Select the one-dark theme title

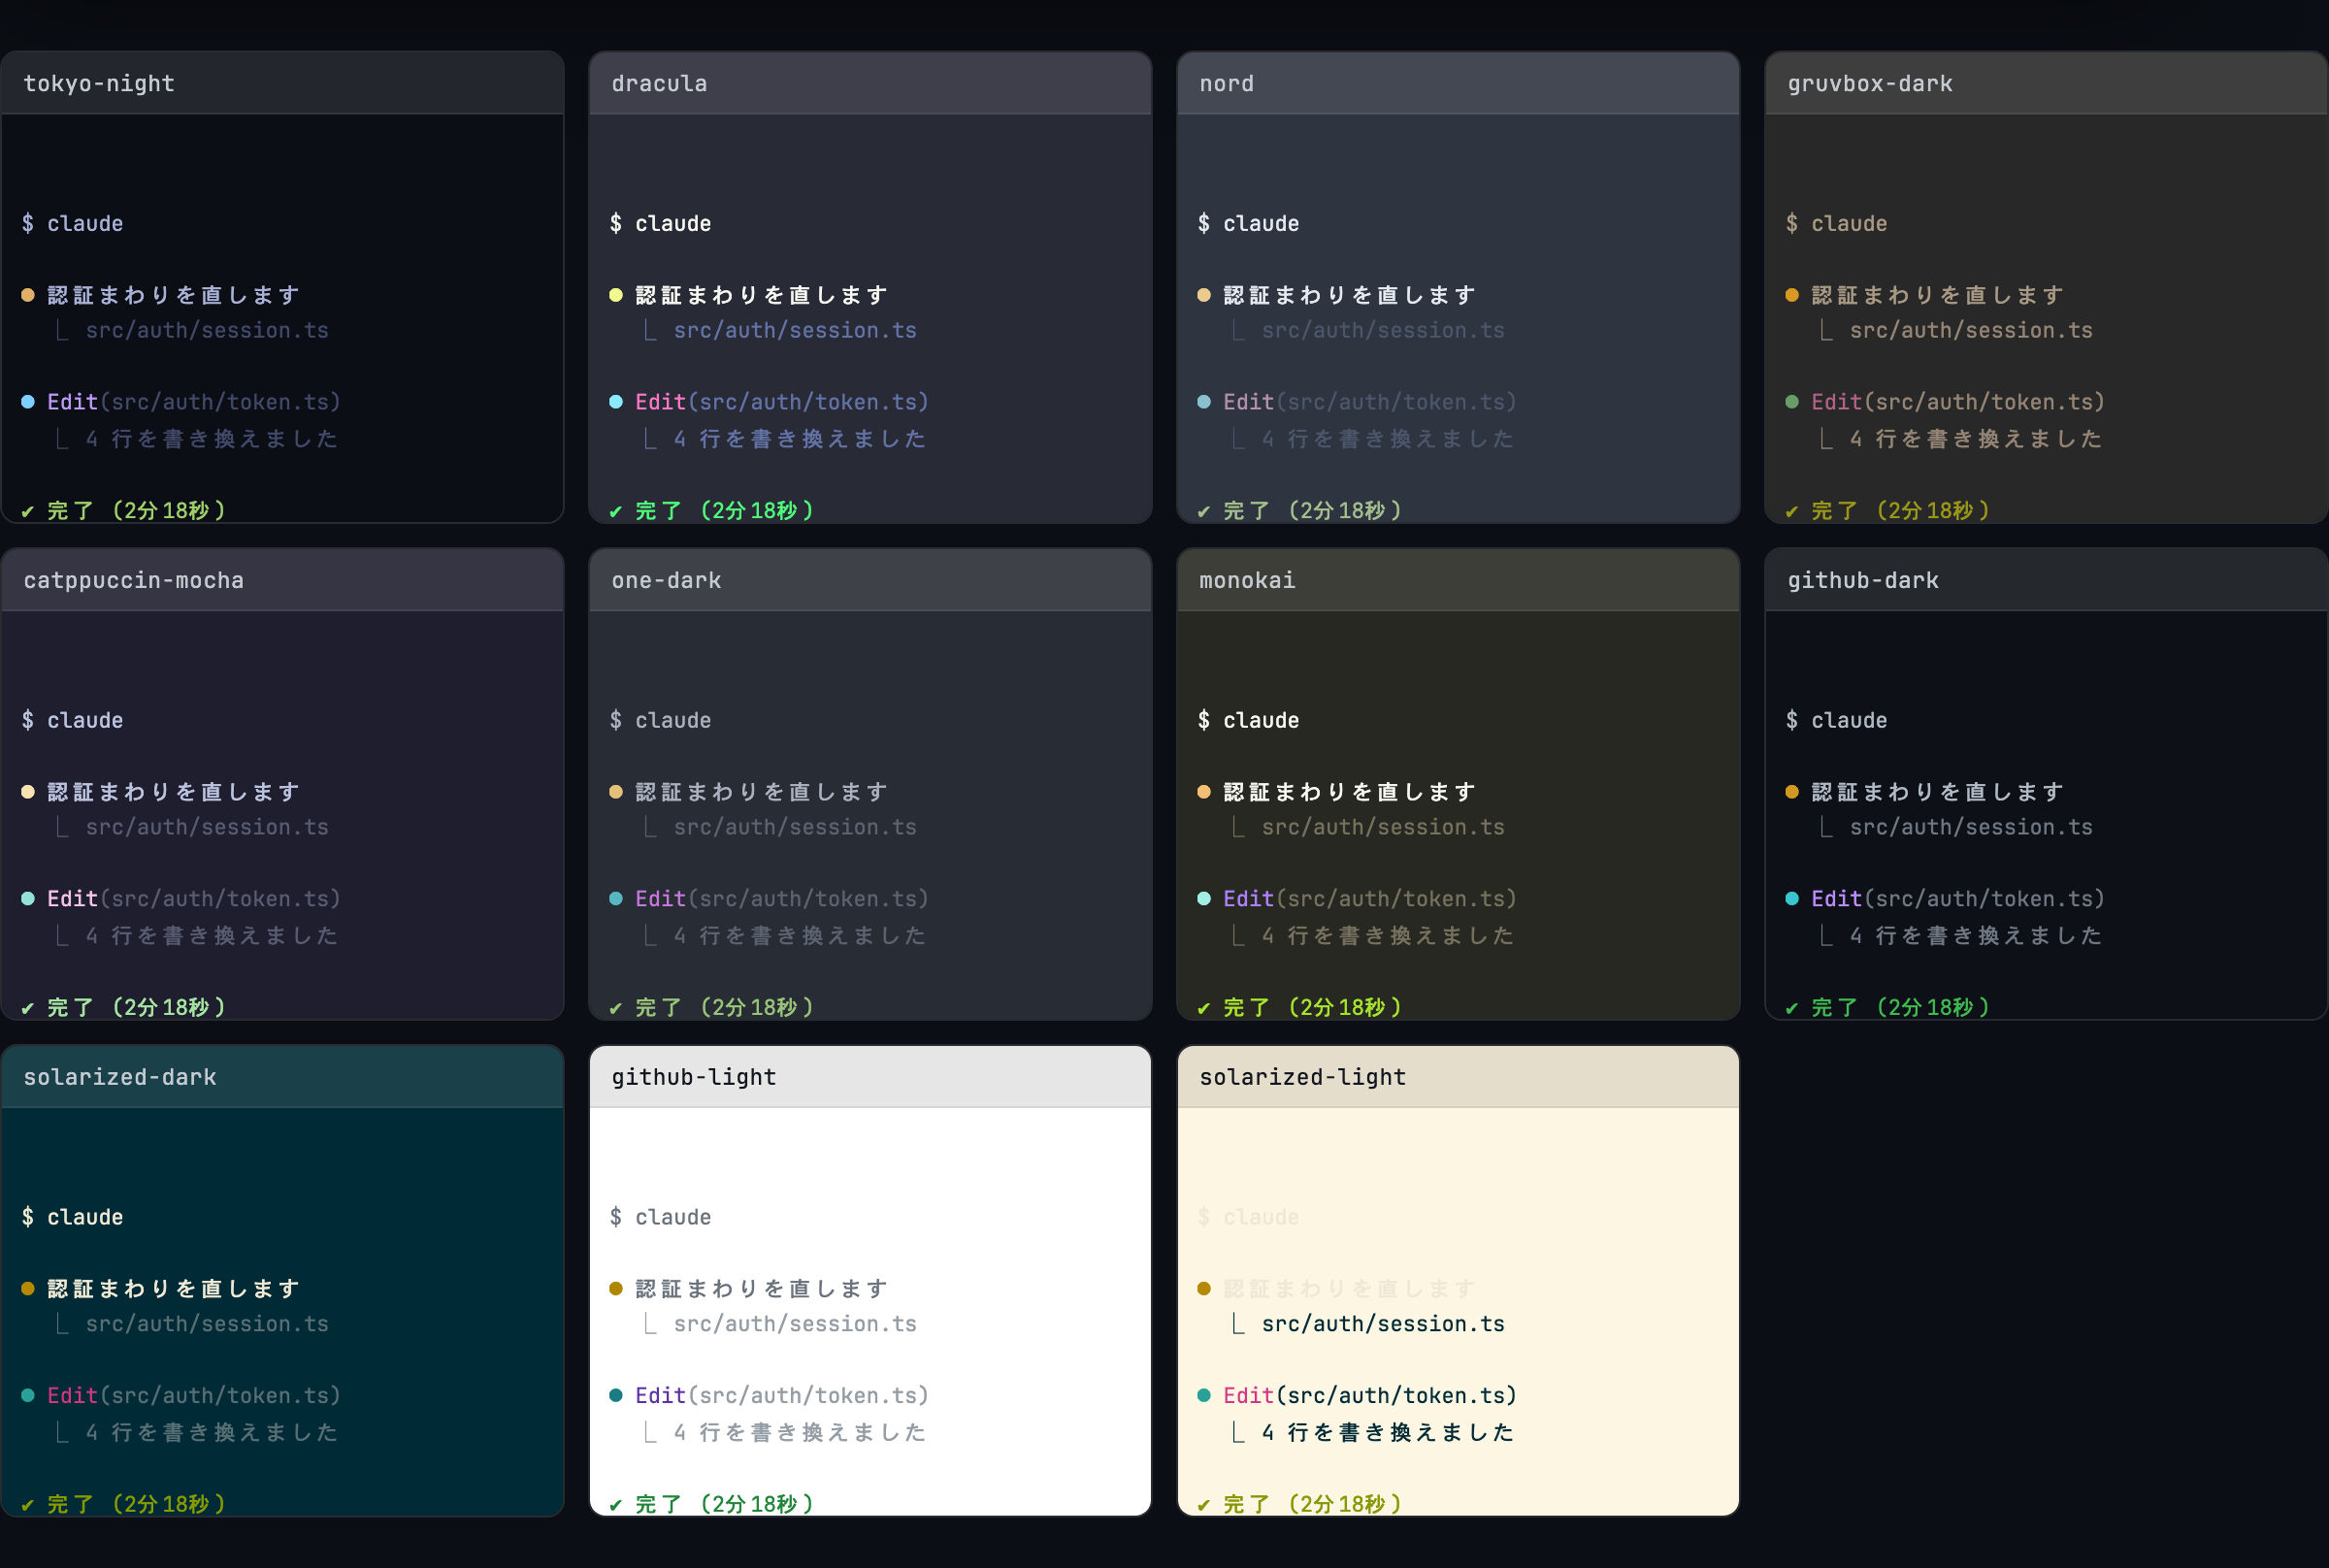coord(666,580)
